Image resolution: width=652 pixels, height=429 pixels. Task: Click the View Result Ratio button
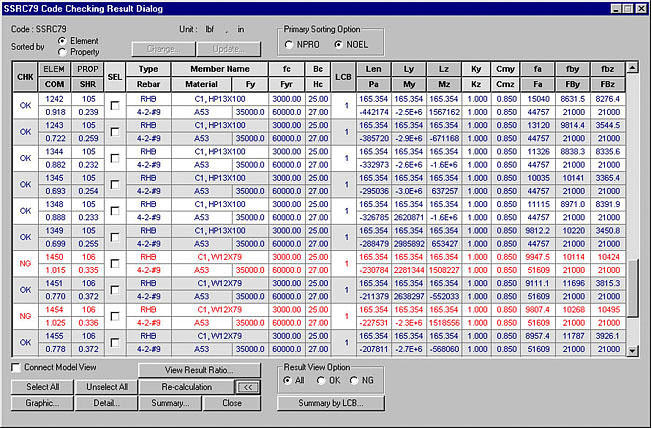(x=200, y=370)
